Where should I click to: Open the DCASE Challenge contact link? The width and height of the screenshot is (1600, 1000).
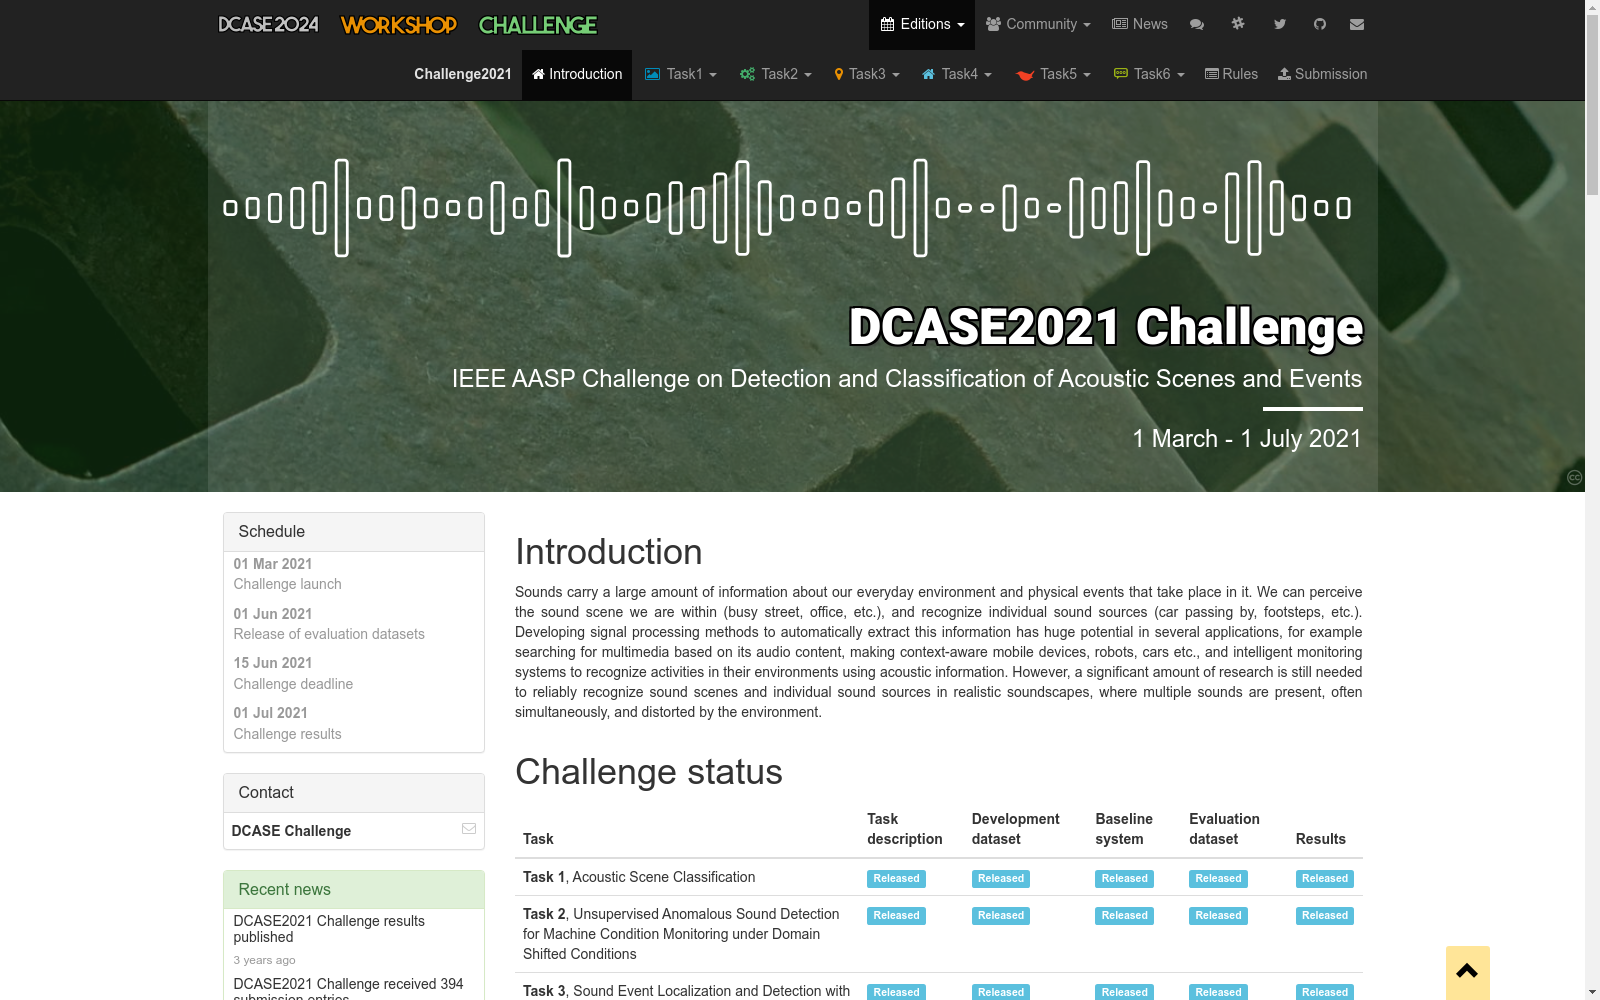click(x=291, y=831)
